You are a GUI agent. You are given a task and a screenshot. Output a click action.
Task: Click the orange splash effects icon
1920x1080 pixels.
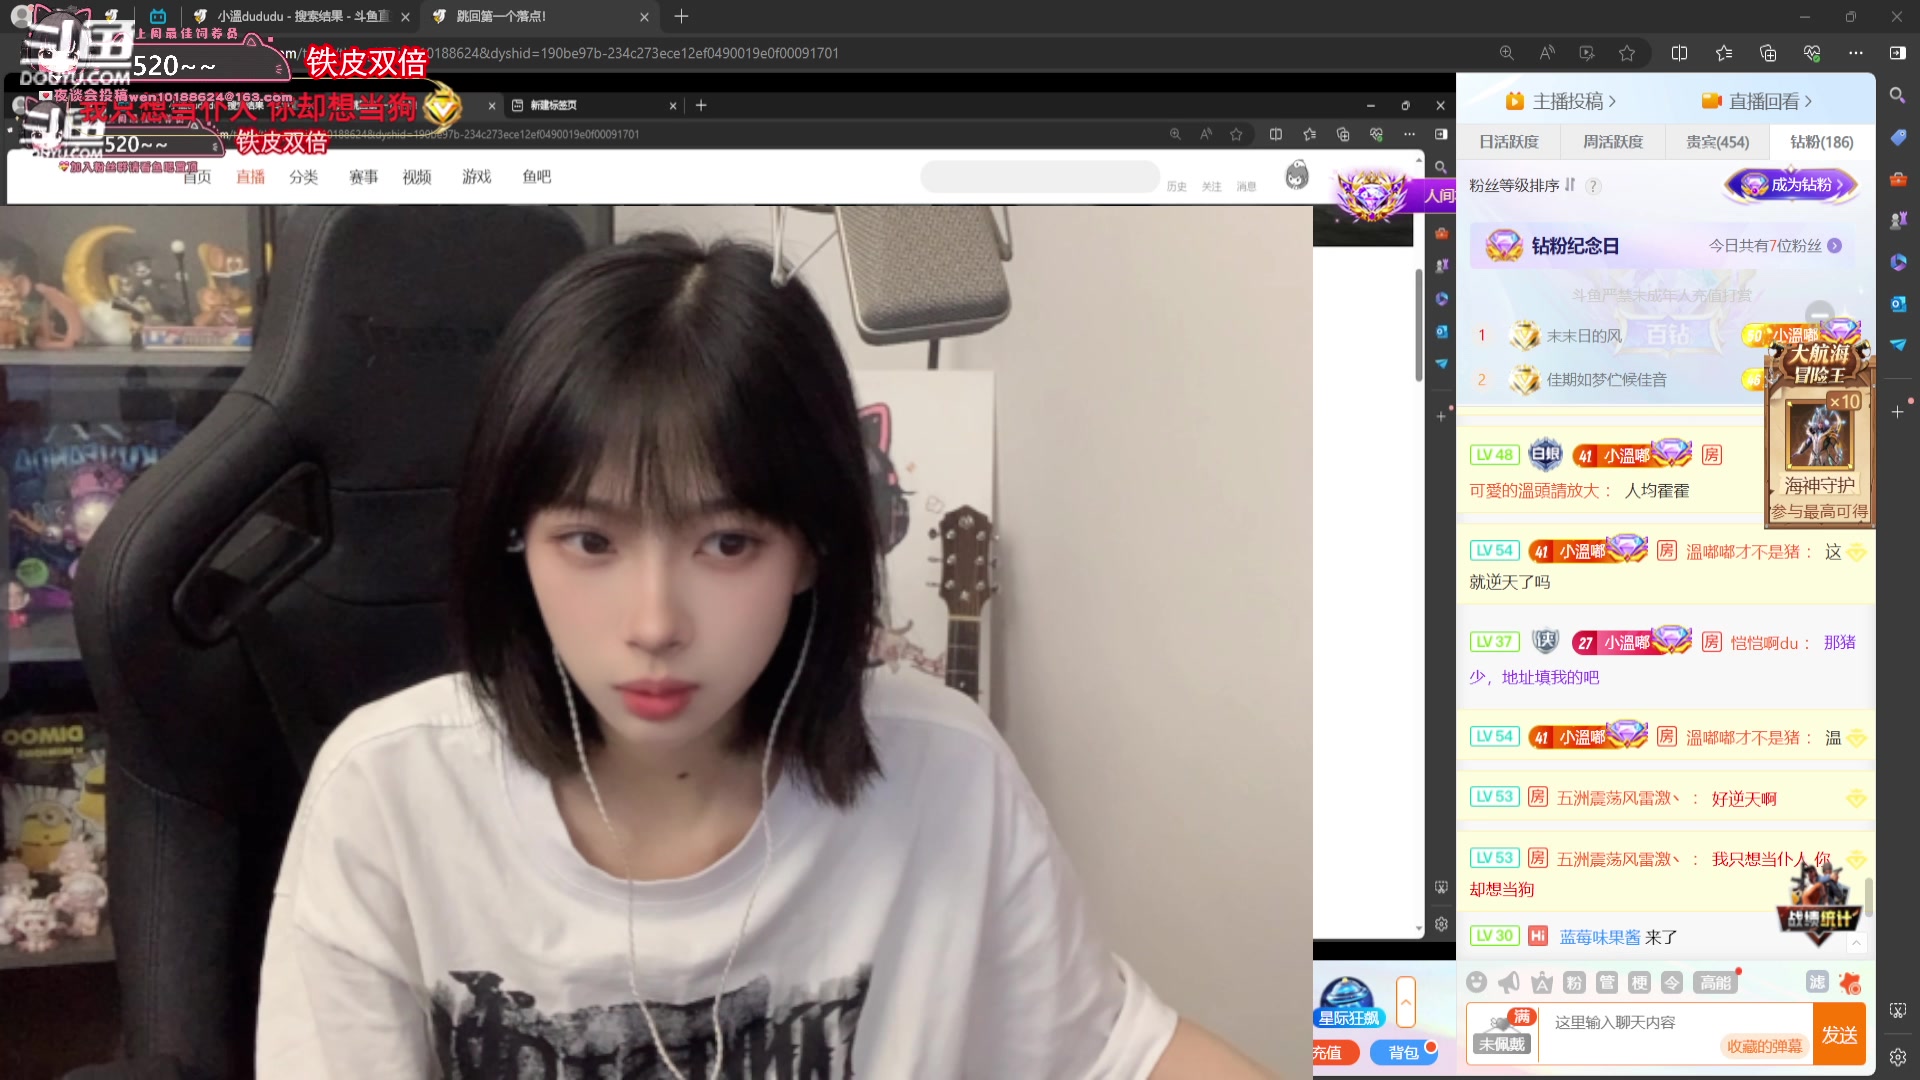[x=1850, y=983]
